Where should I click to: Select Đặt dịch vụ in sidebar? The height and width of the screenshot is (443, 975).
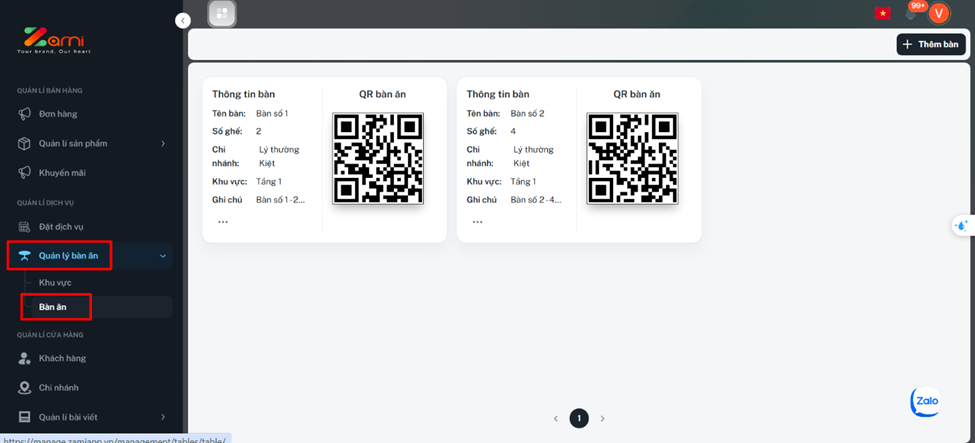pos(61,227)
